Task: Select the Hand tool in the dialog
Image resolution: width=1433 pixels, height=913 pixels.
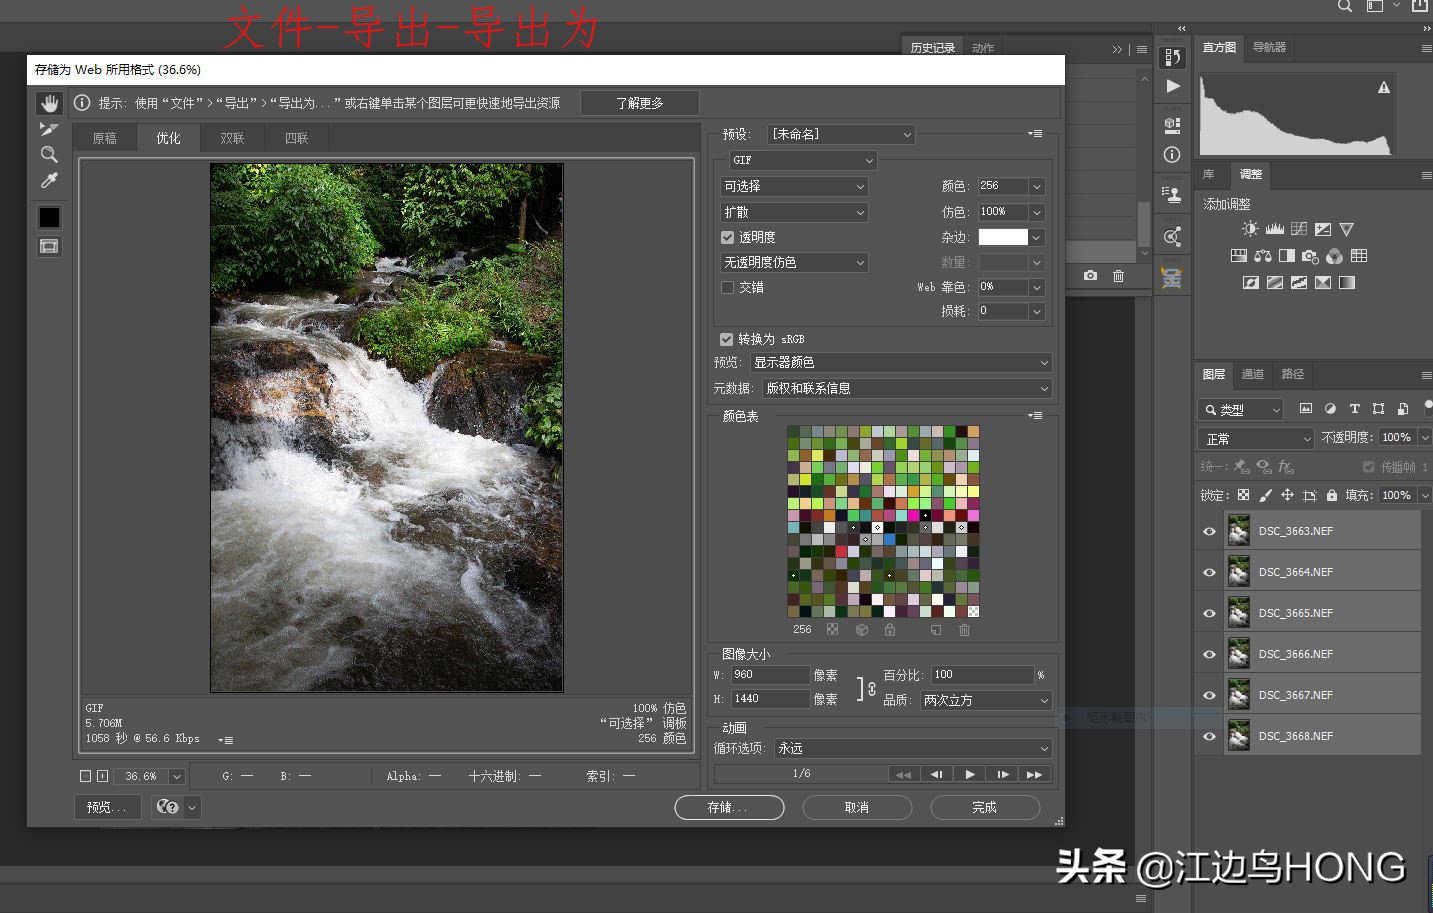Action: click(49, 103)
